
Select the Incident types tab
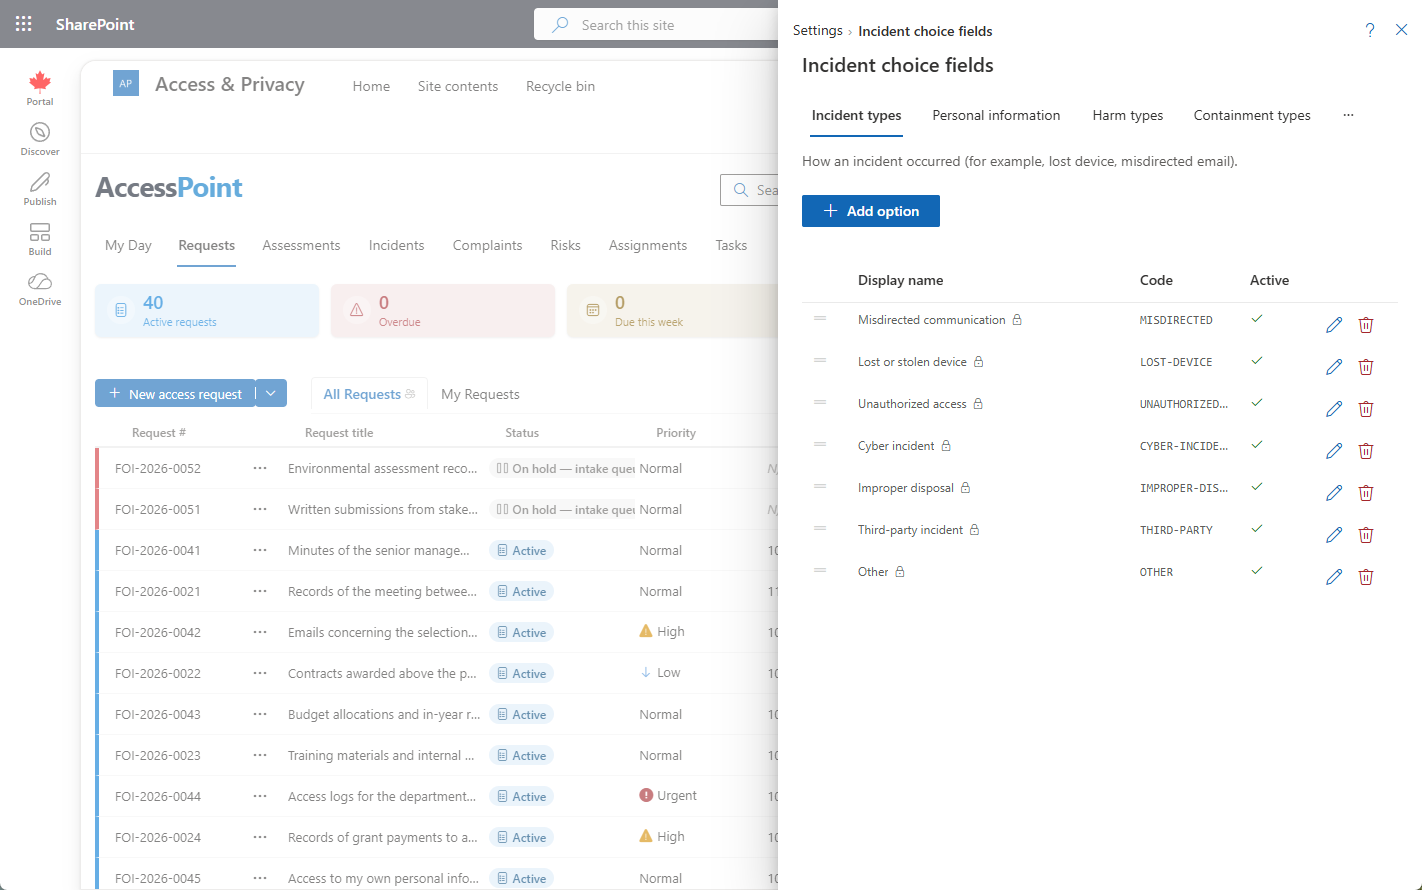click(x=856, y=115)
